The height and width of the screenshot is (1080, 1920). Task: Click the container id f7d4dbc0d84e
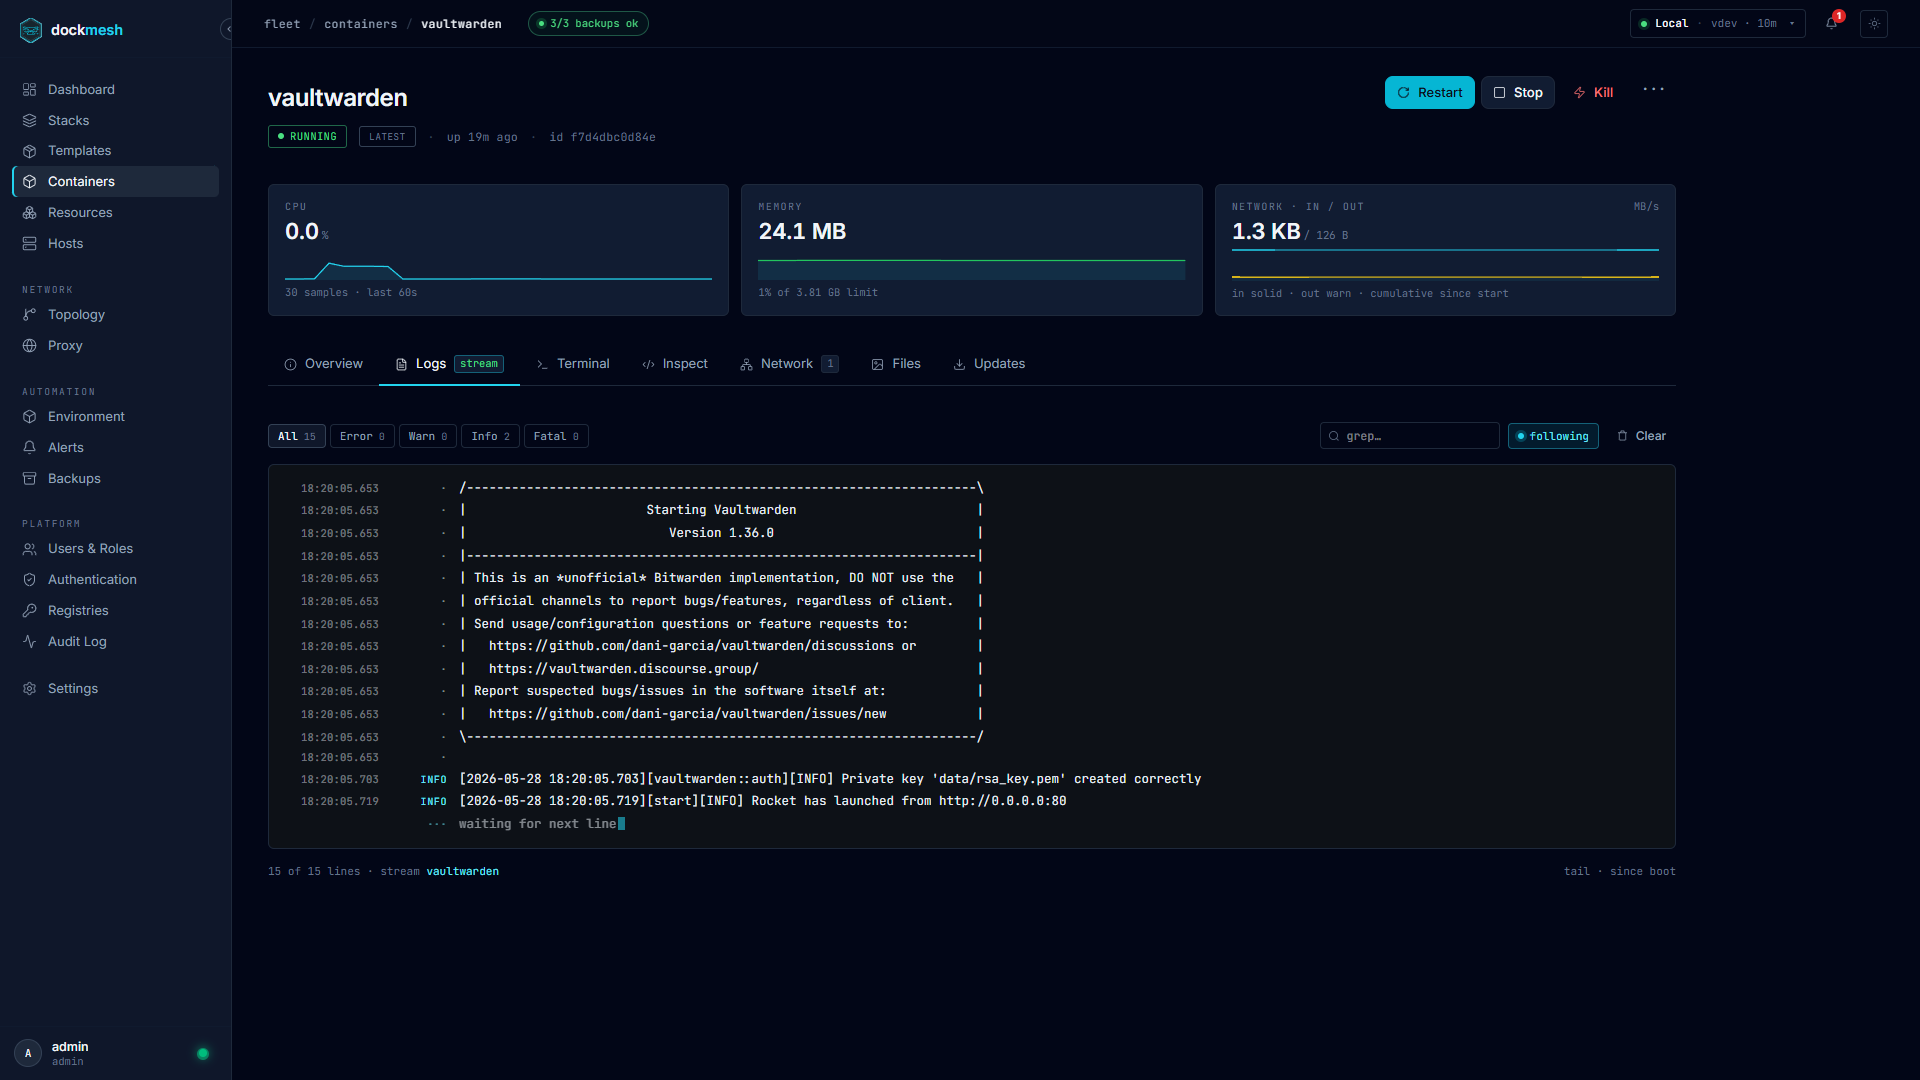pyautogui.click(x=602, y=138)
